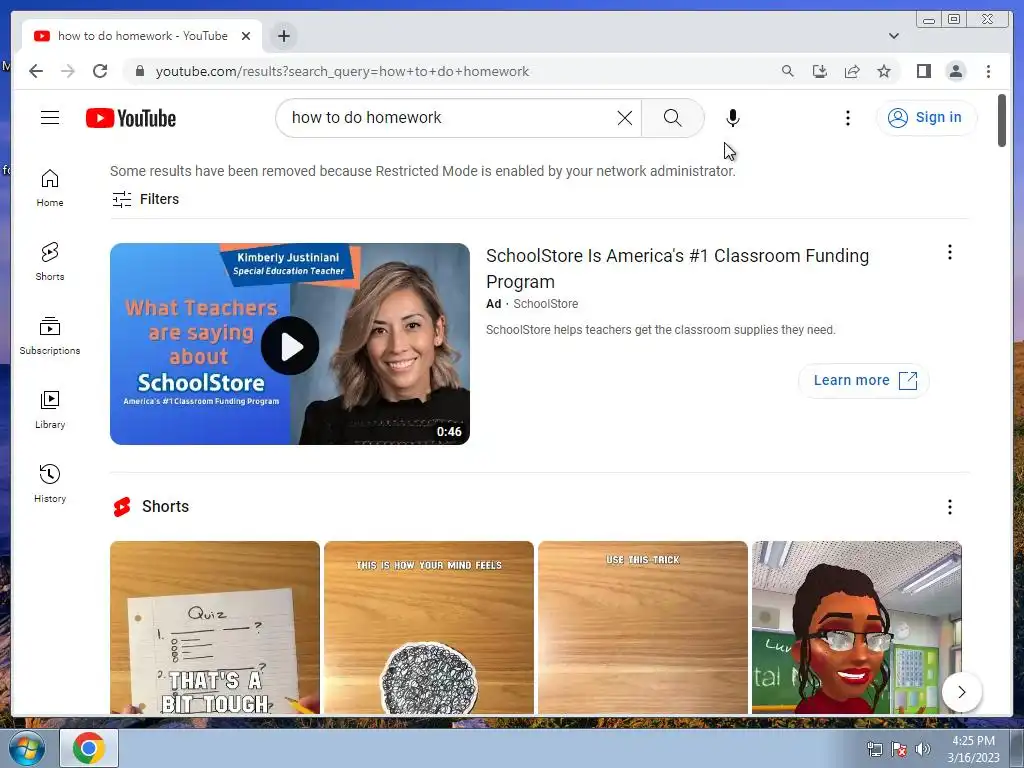Click the Chrome address bar URL
Viewport: 1024px width, 768px height.
[x=342, y=71]
